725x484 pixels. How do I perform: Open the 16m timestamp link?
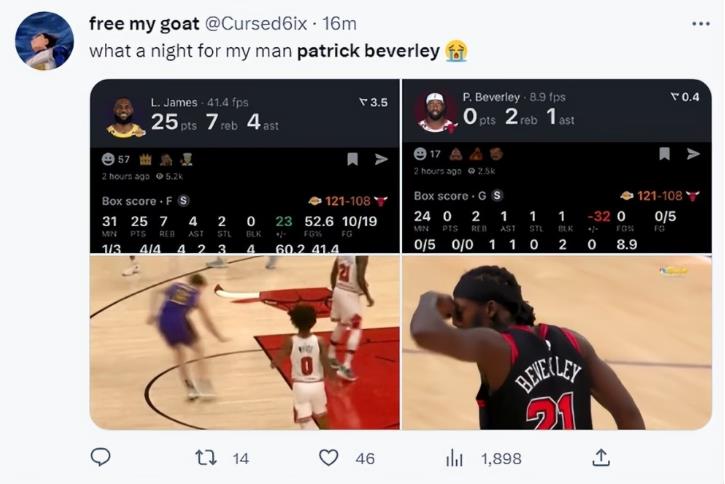pyautogui.click(x=339, y=24)
